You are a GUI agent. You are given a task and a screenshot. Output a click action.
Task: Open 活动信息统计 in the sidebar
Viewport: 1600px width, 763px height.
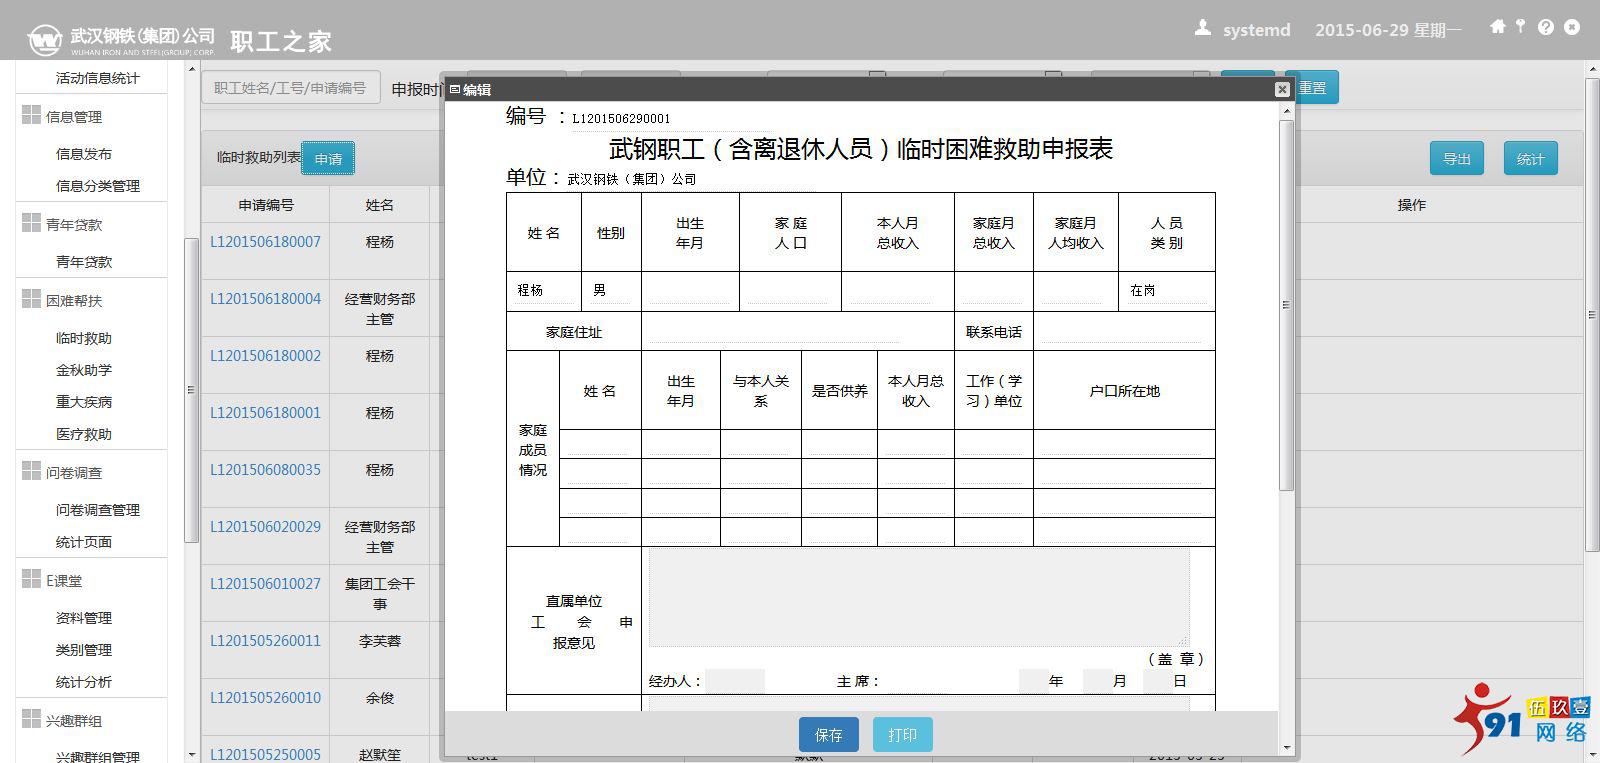click(97, 78)
